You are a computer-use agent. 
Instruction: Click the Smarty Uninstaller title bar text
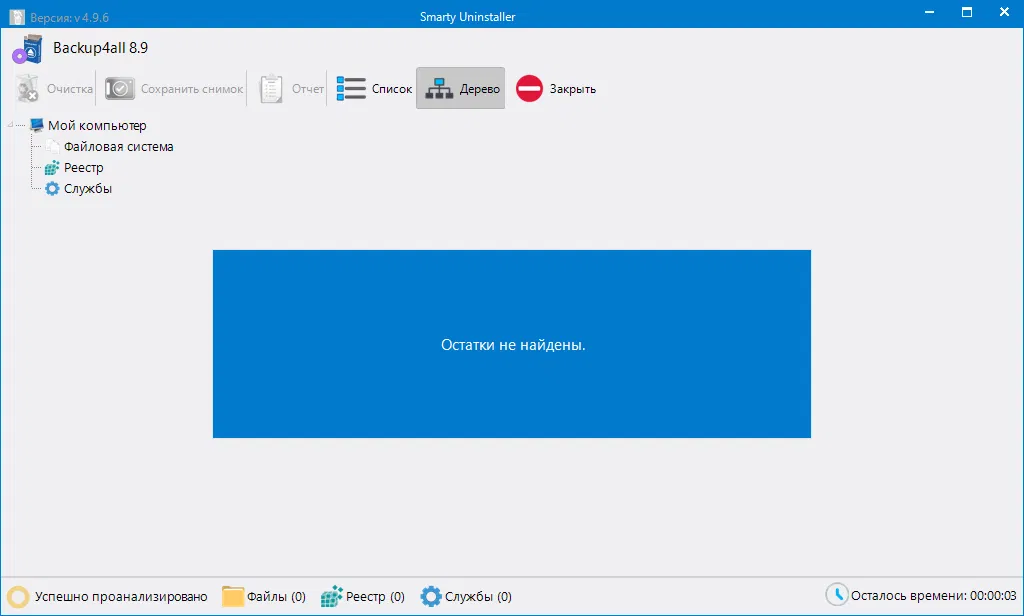tap(466, 16)
